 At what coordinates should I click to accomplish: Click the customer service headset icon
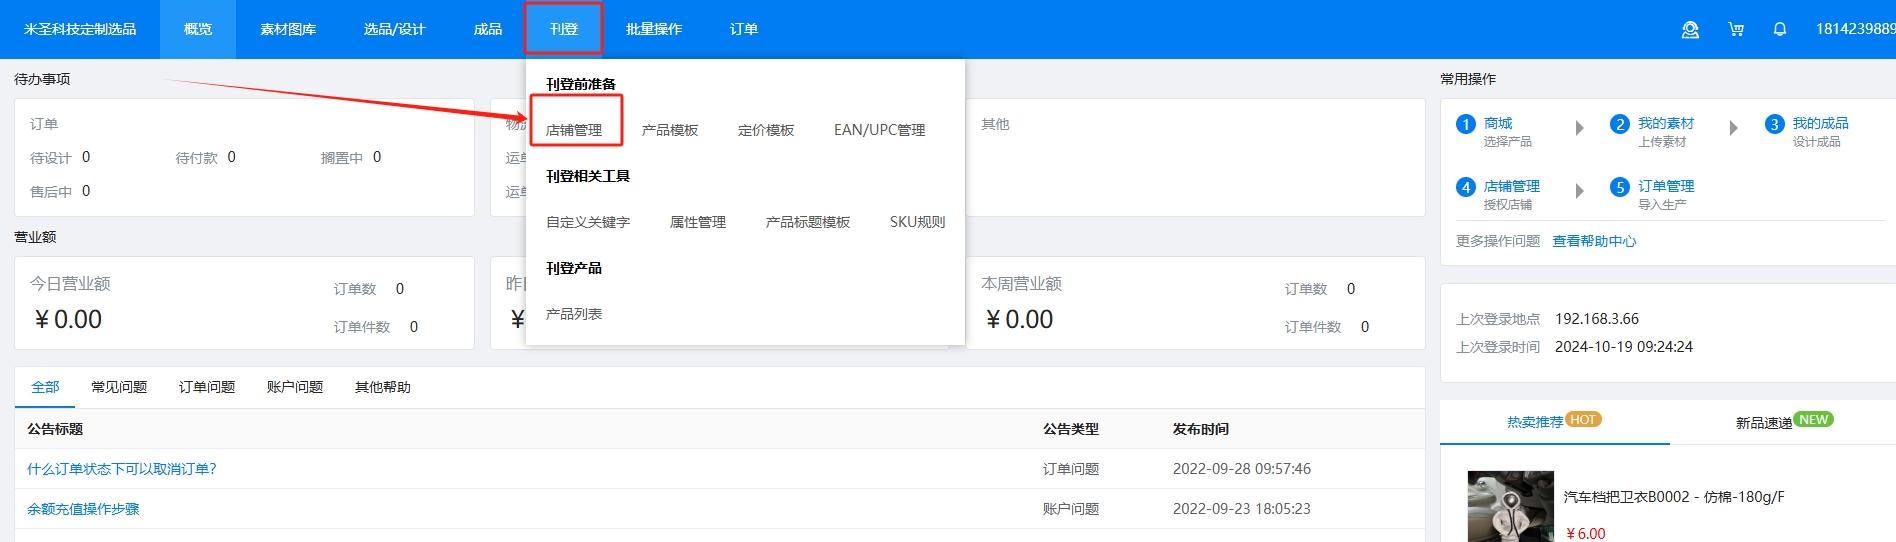(1690, 30)
